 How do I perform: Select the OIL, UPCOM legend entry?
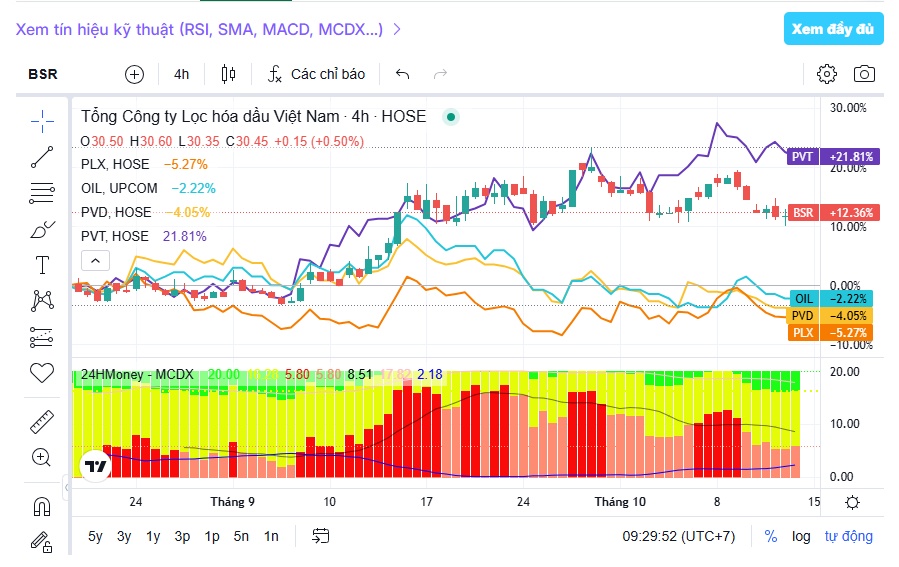pyautogui.click(x=119, y=189)
